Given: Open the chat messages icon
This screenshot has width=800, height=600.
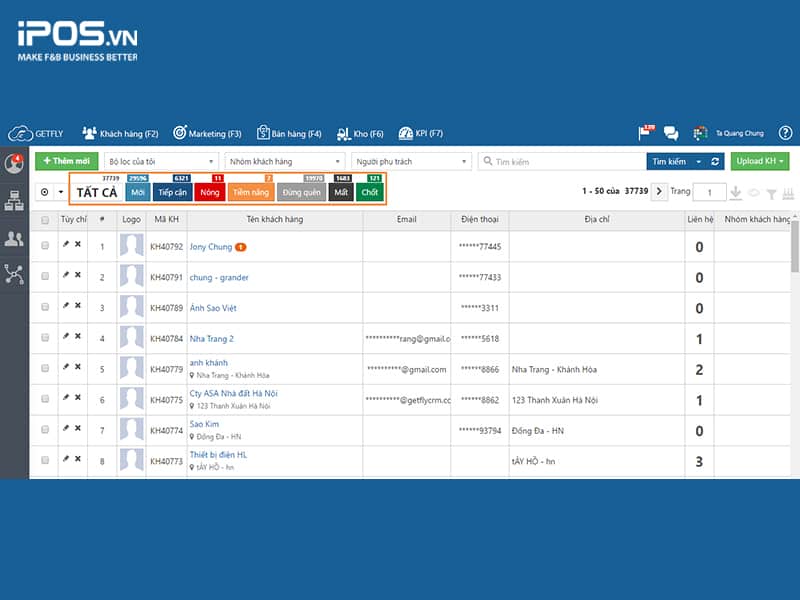Looking at the screenshot, I should (x=669, y=132).
